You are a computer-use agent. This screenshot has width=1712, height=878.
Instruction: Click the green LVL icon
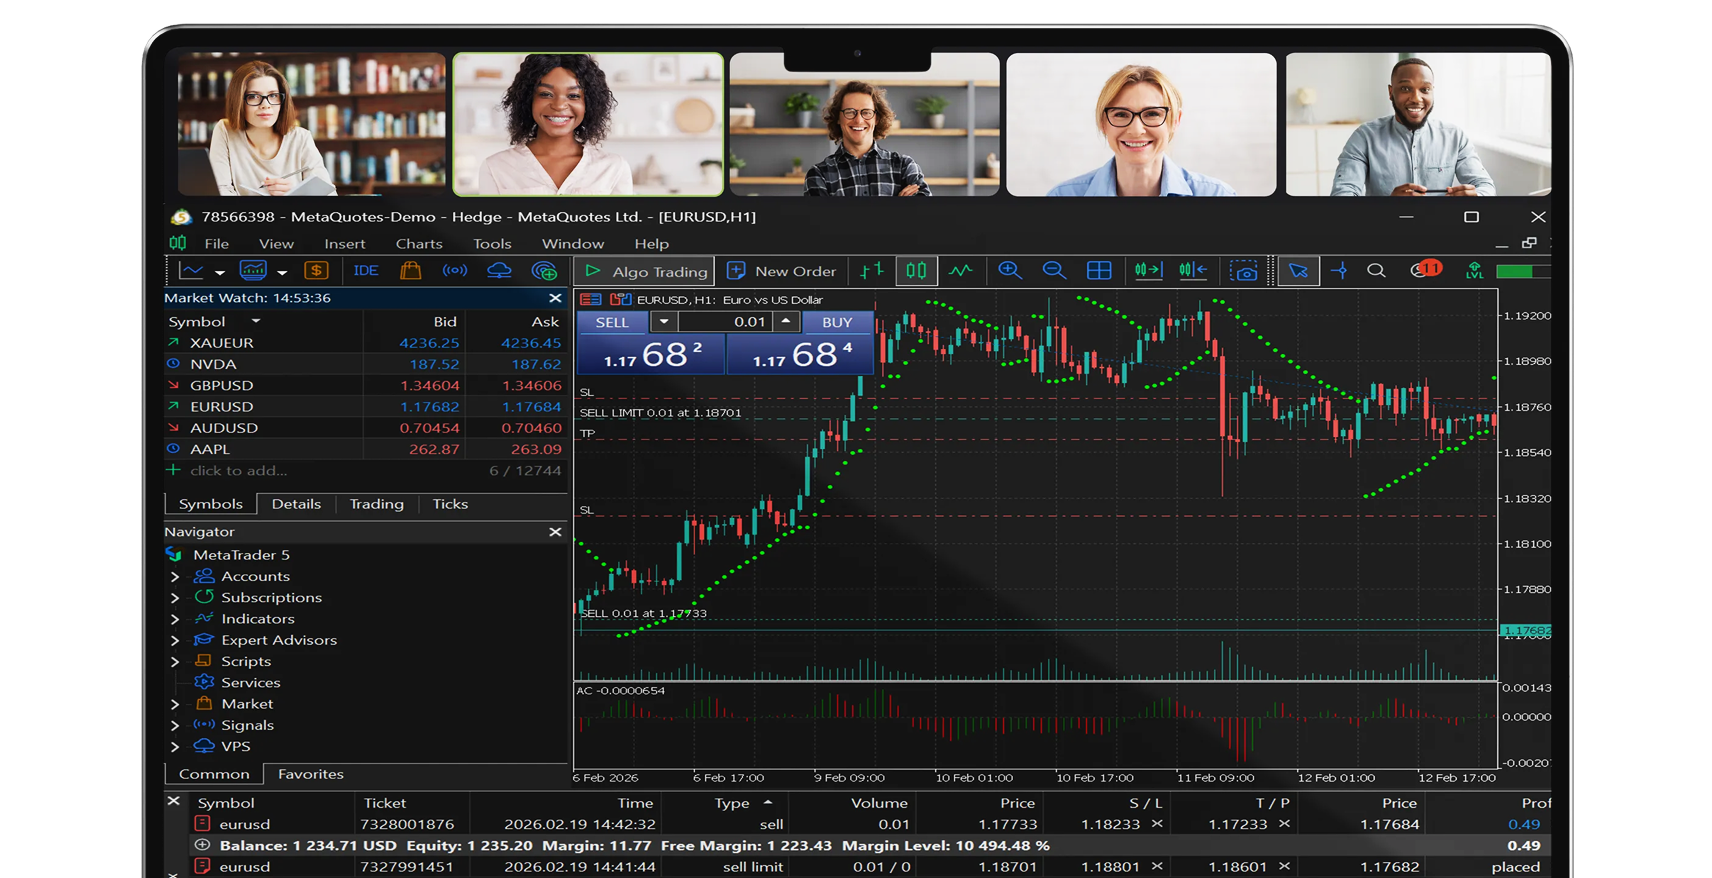1475,271
